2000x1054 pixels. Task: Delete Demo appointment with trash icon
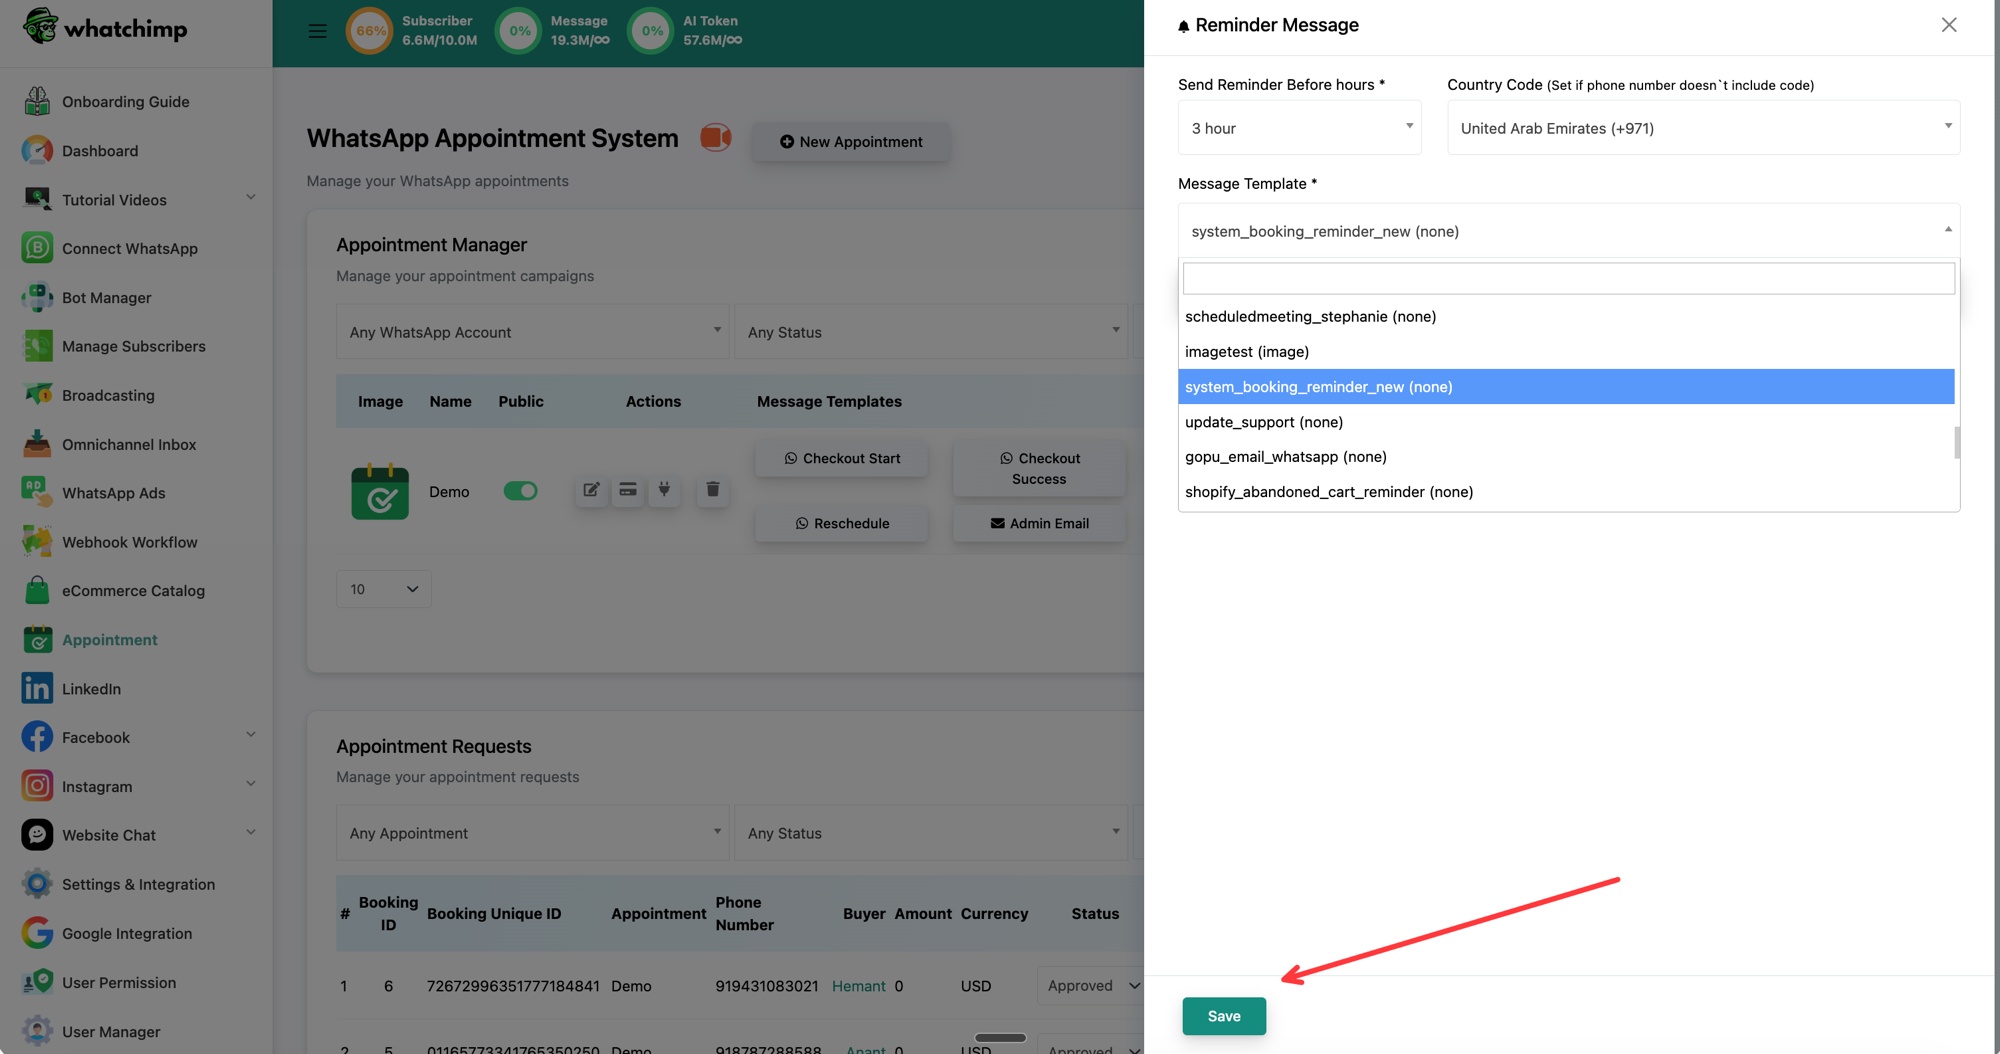(713, 490)
